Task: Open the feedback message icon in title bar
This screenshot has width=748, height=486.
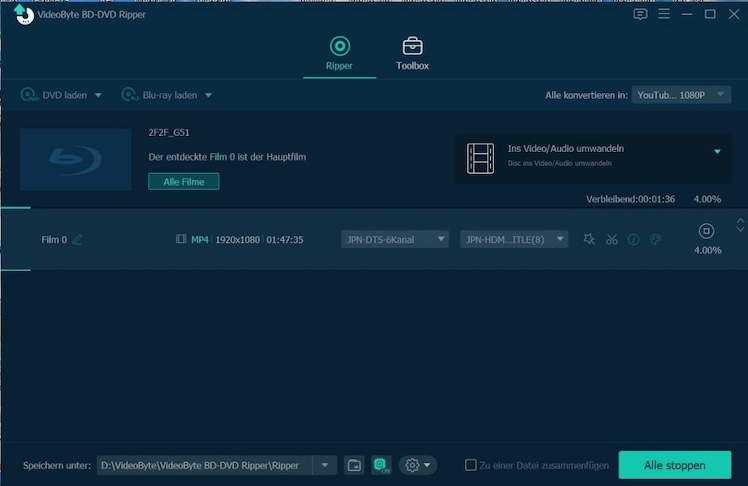Action: pyautogui.click(x=640, y=14)
